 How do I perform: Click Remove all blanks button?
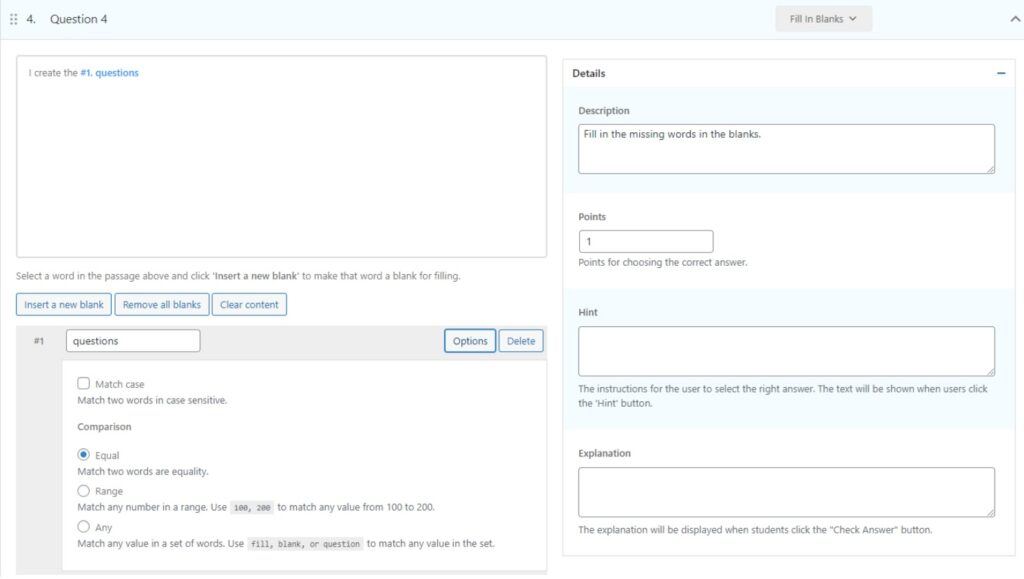coord(162,305)
